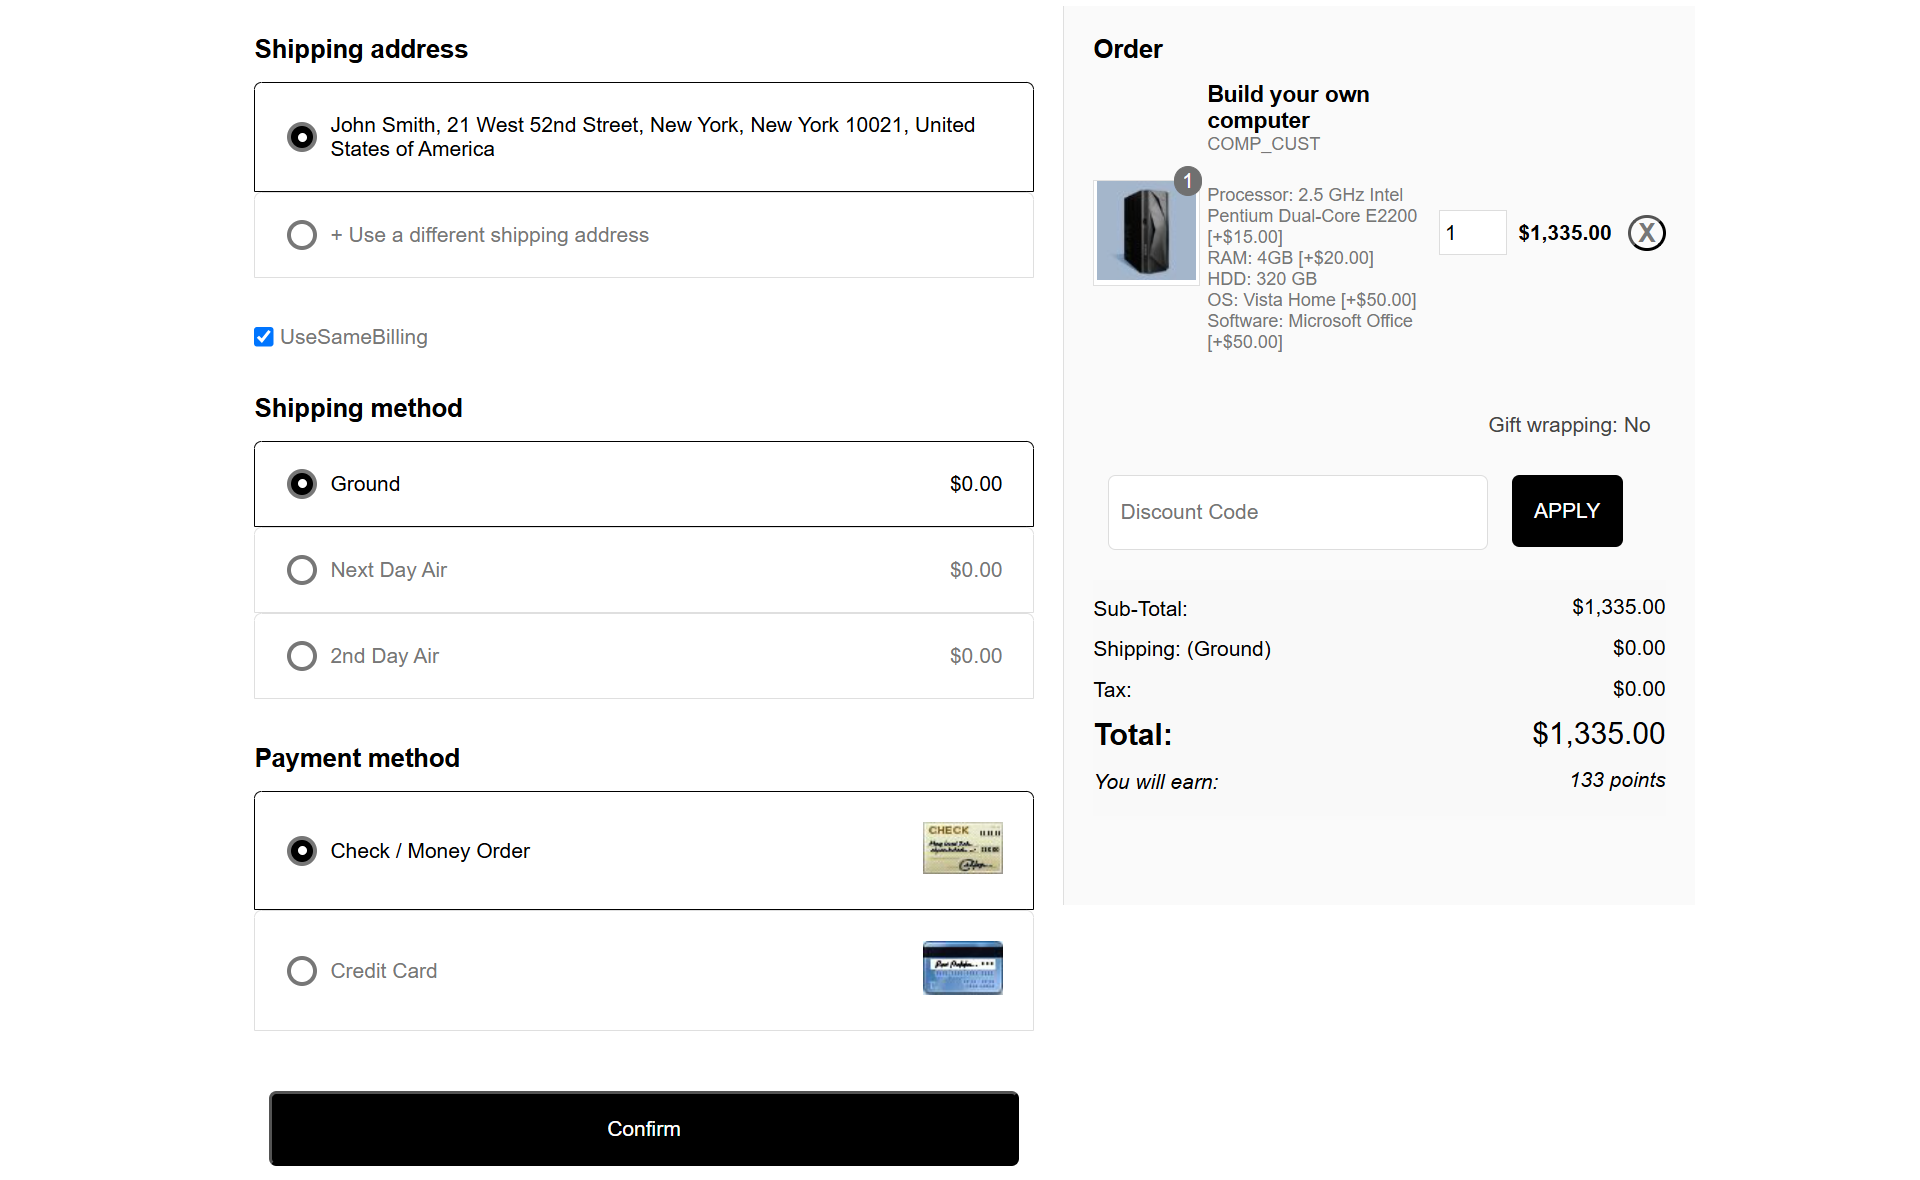Click the check payment image icon
1920x1180 pixels.
962,848
